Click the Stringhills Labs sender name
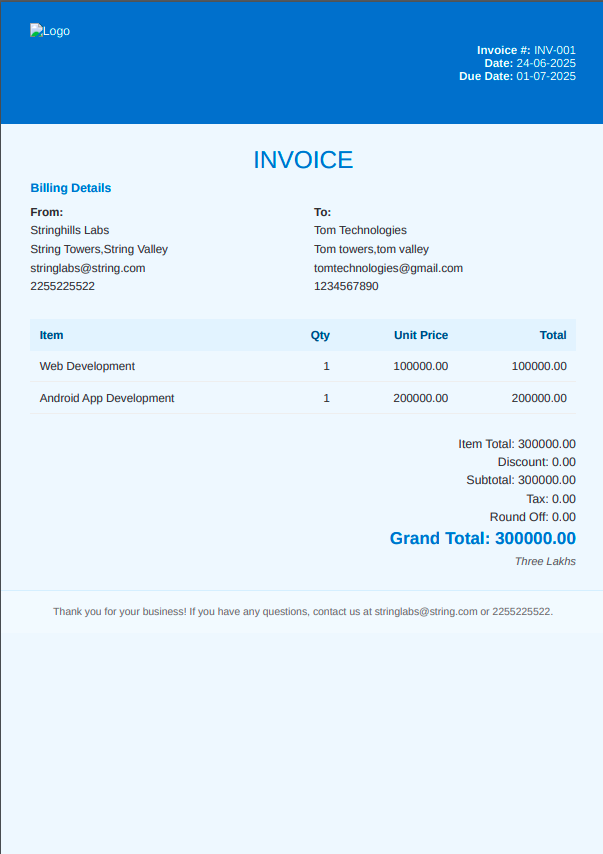This screenshot has height=854, width=603. pyautogui.click(x=70, y=230)
